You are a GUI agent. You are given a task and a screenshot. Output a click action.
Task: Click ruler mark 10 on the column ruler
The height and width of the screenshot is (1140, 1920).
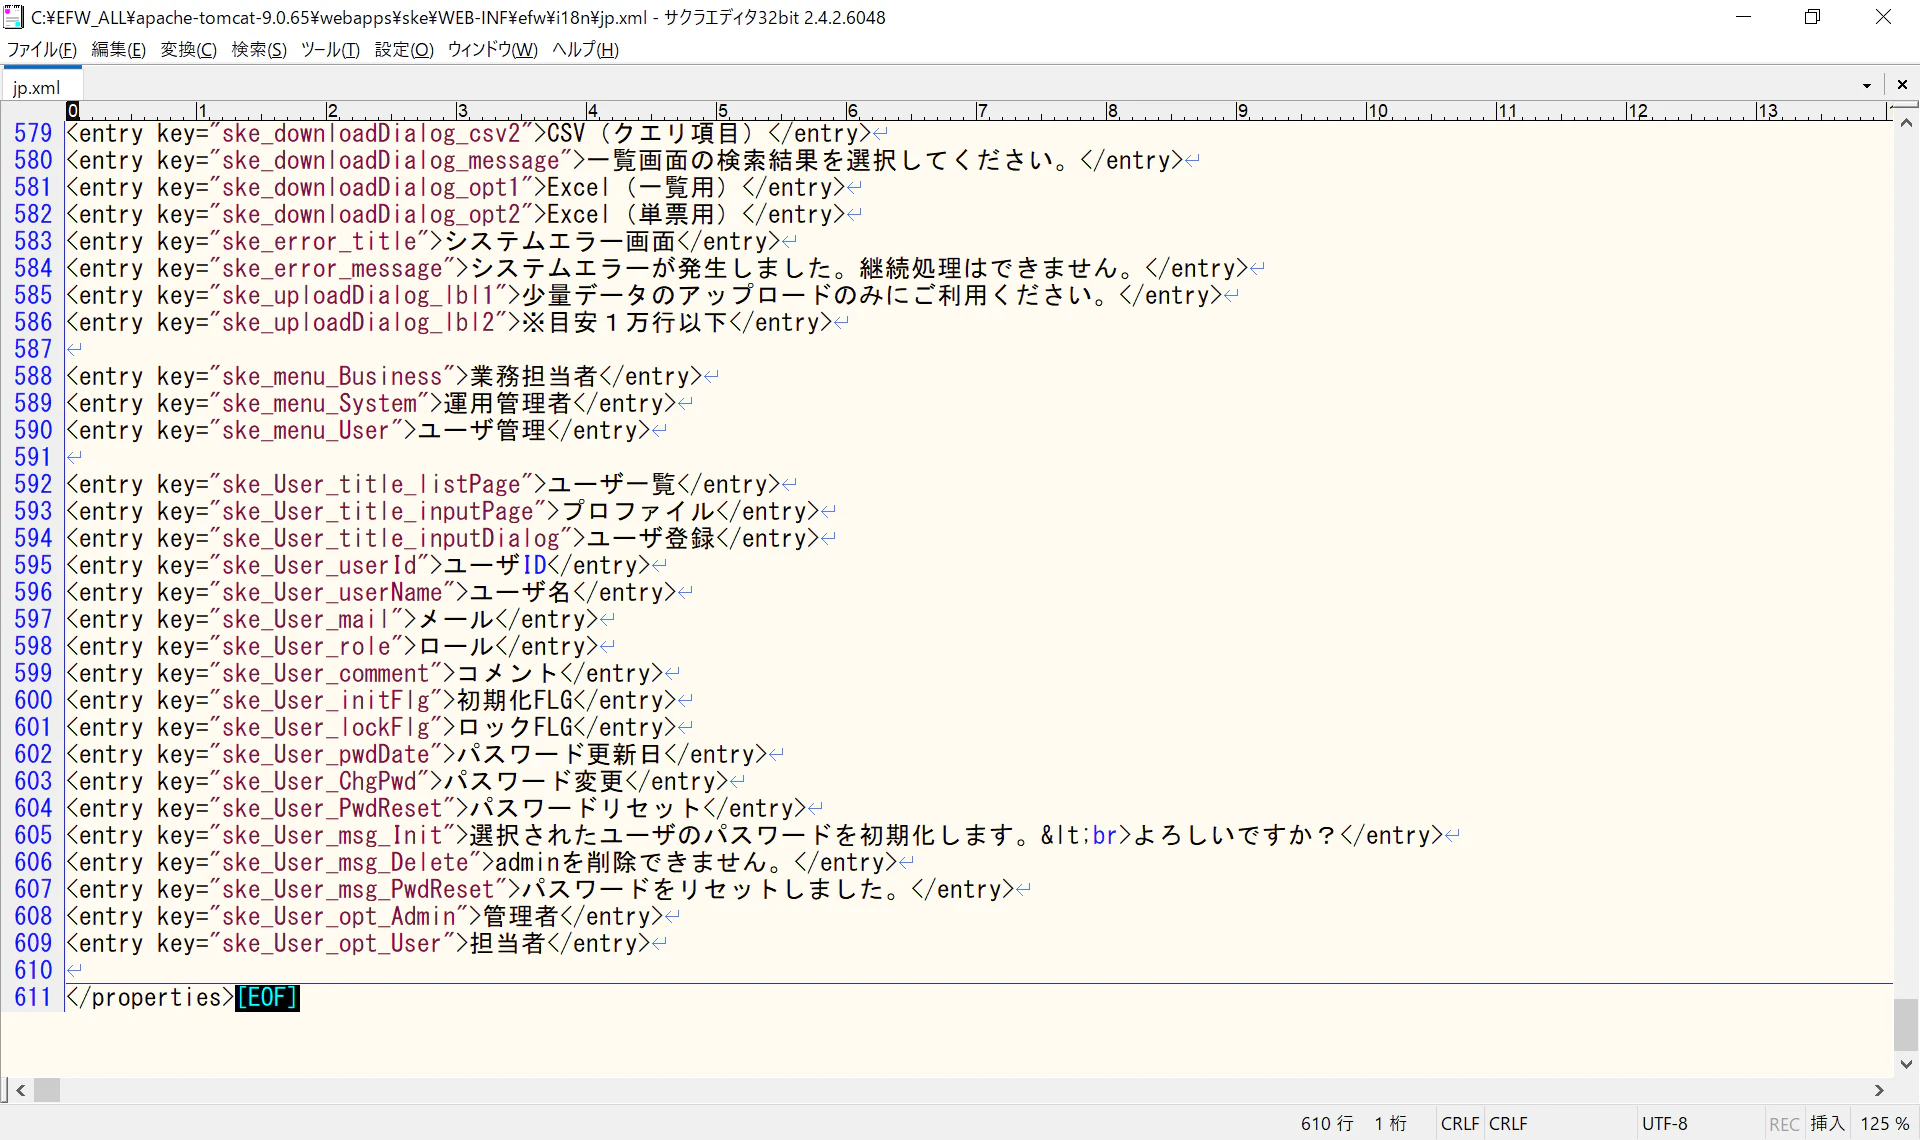(x=1378, y=110)
